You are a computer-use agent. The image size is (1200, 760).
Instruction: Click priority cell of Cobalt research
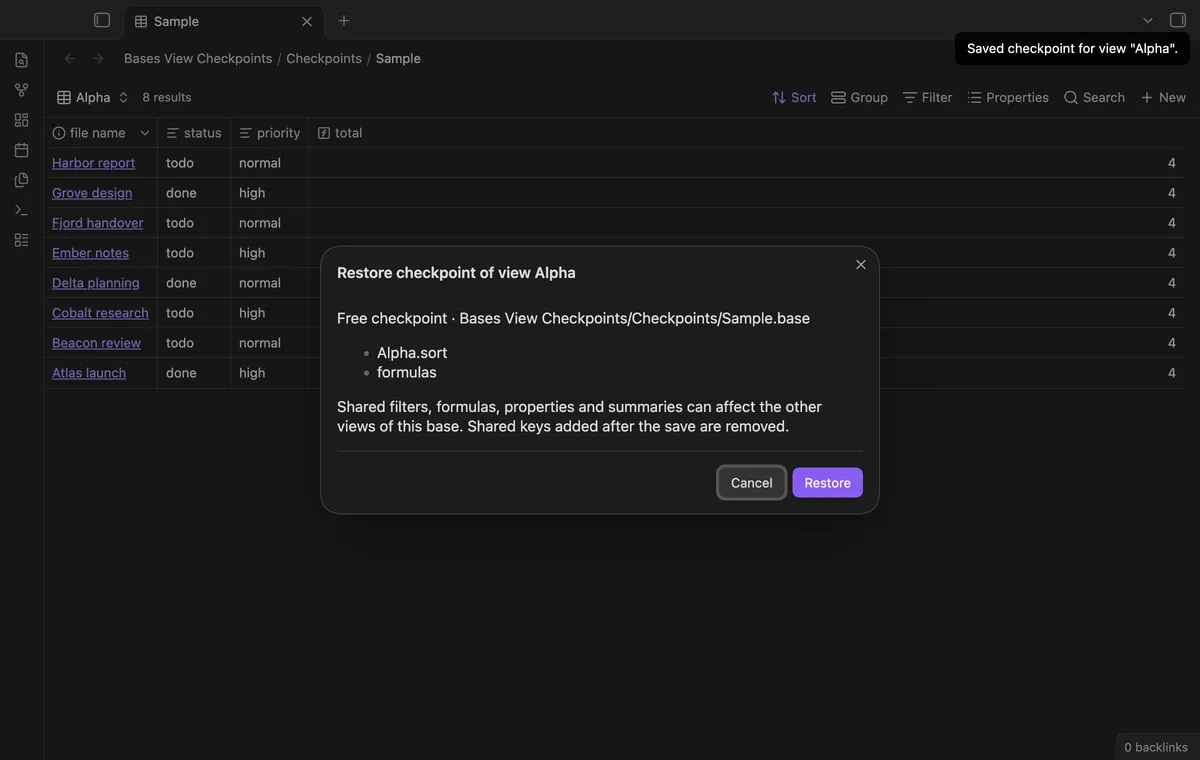coord(270,313)
